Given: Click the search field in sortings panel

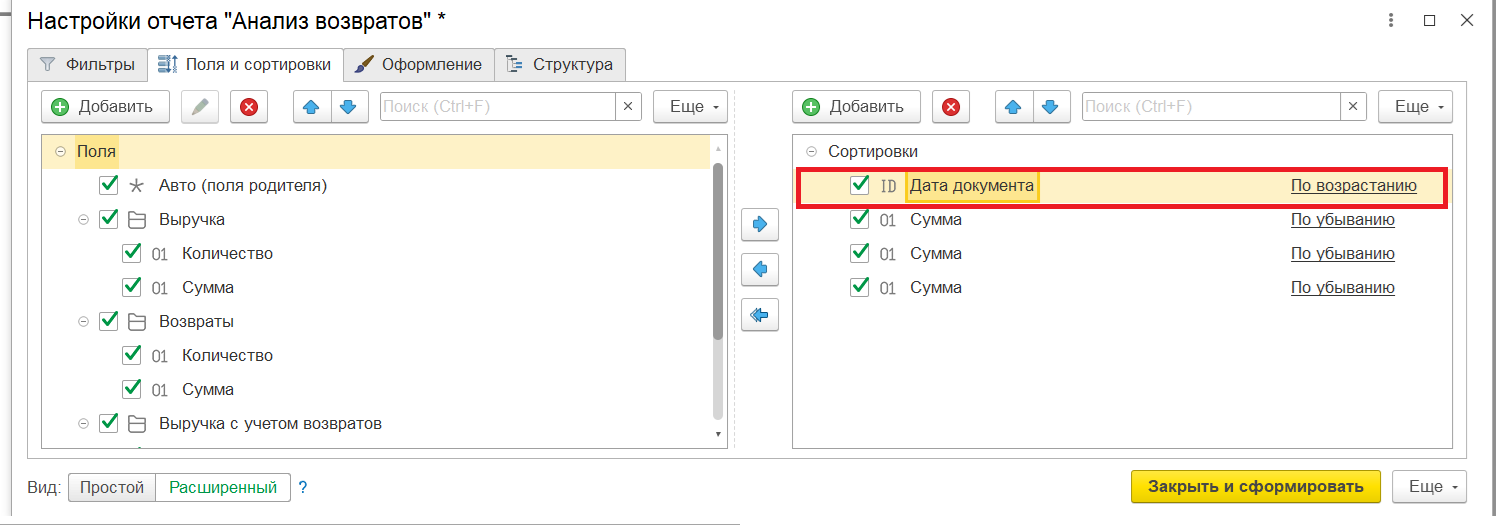Looking at the screenshot, I should pyautogui.click(x=1210, y=107).
